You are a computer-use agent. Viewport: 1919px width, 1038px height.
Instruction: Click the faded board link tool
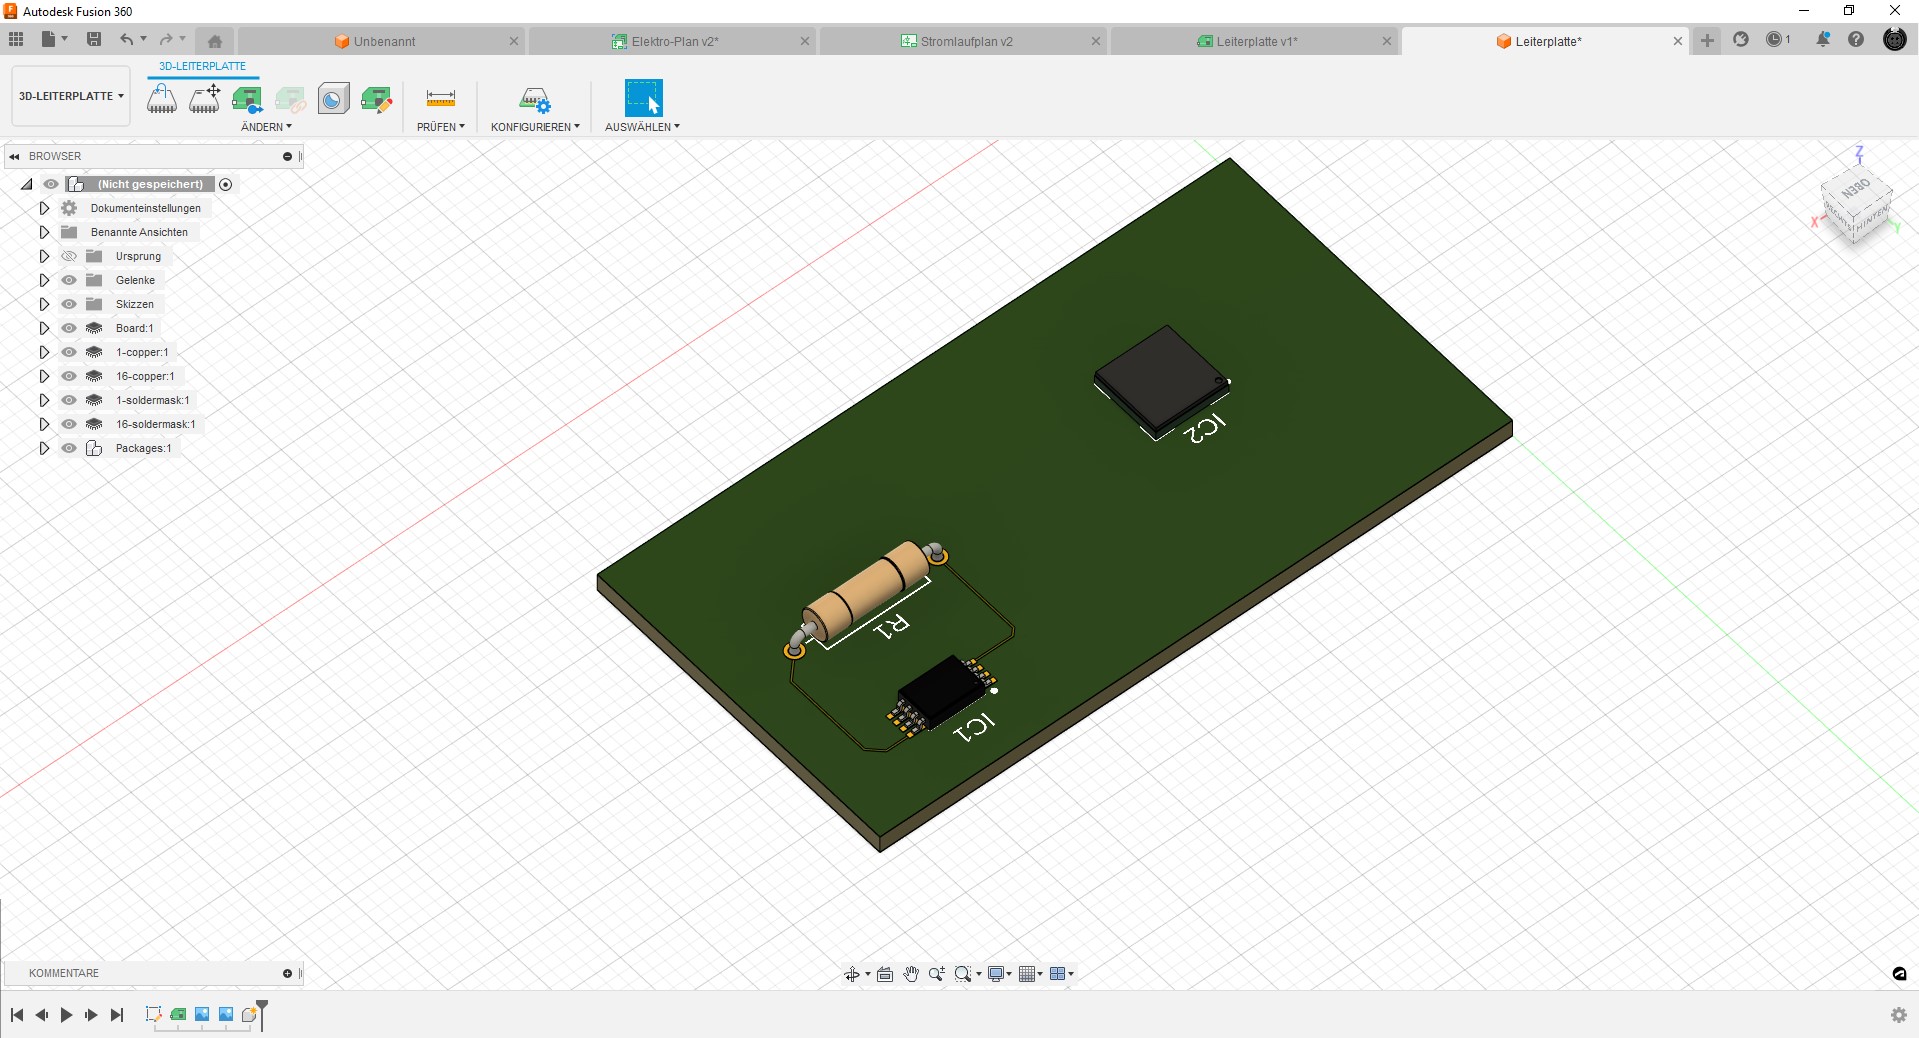pos(290,98)
